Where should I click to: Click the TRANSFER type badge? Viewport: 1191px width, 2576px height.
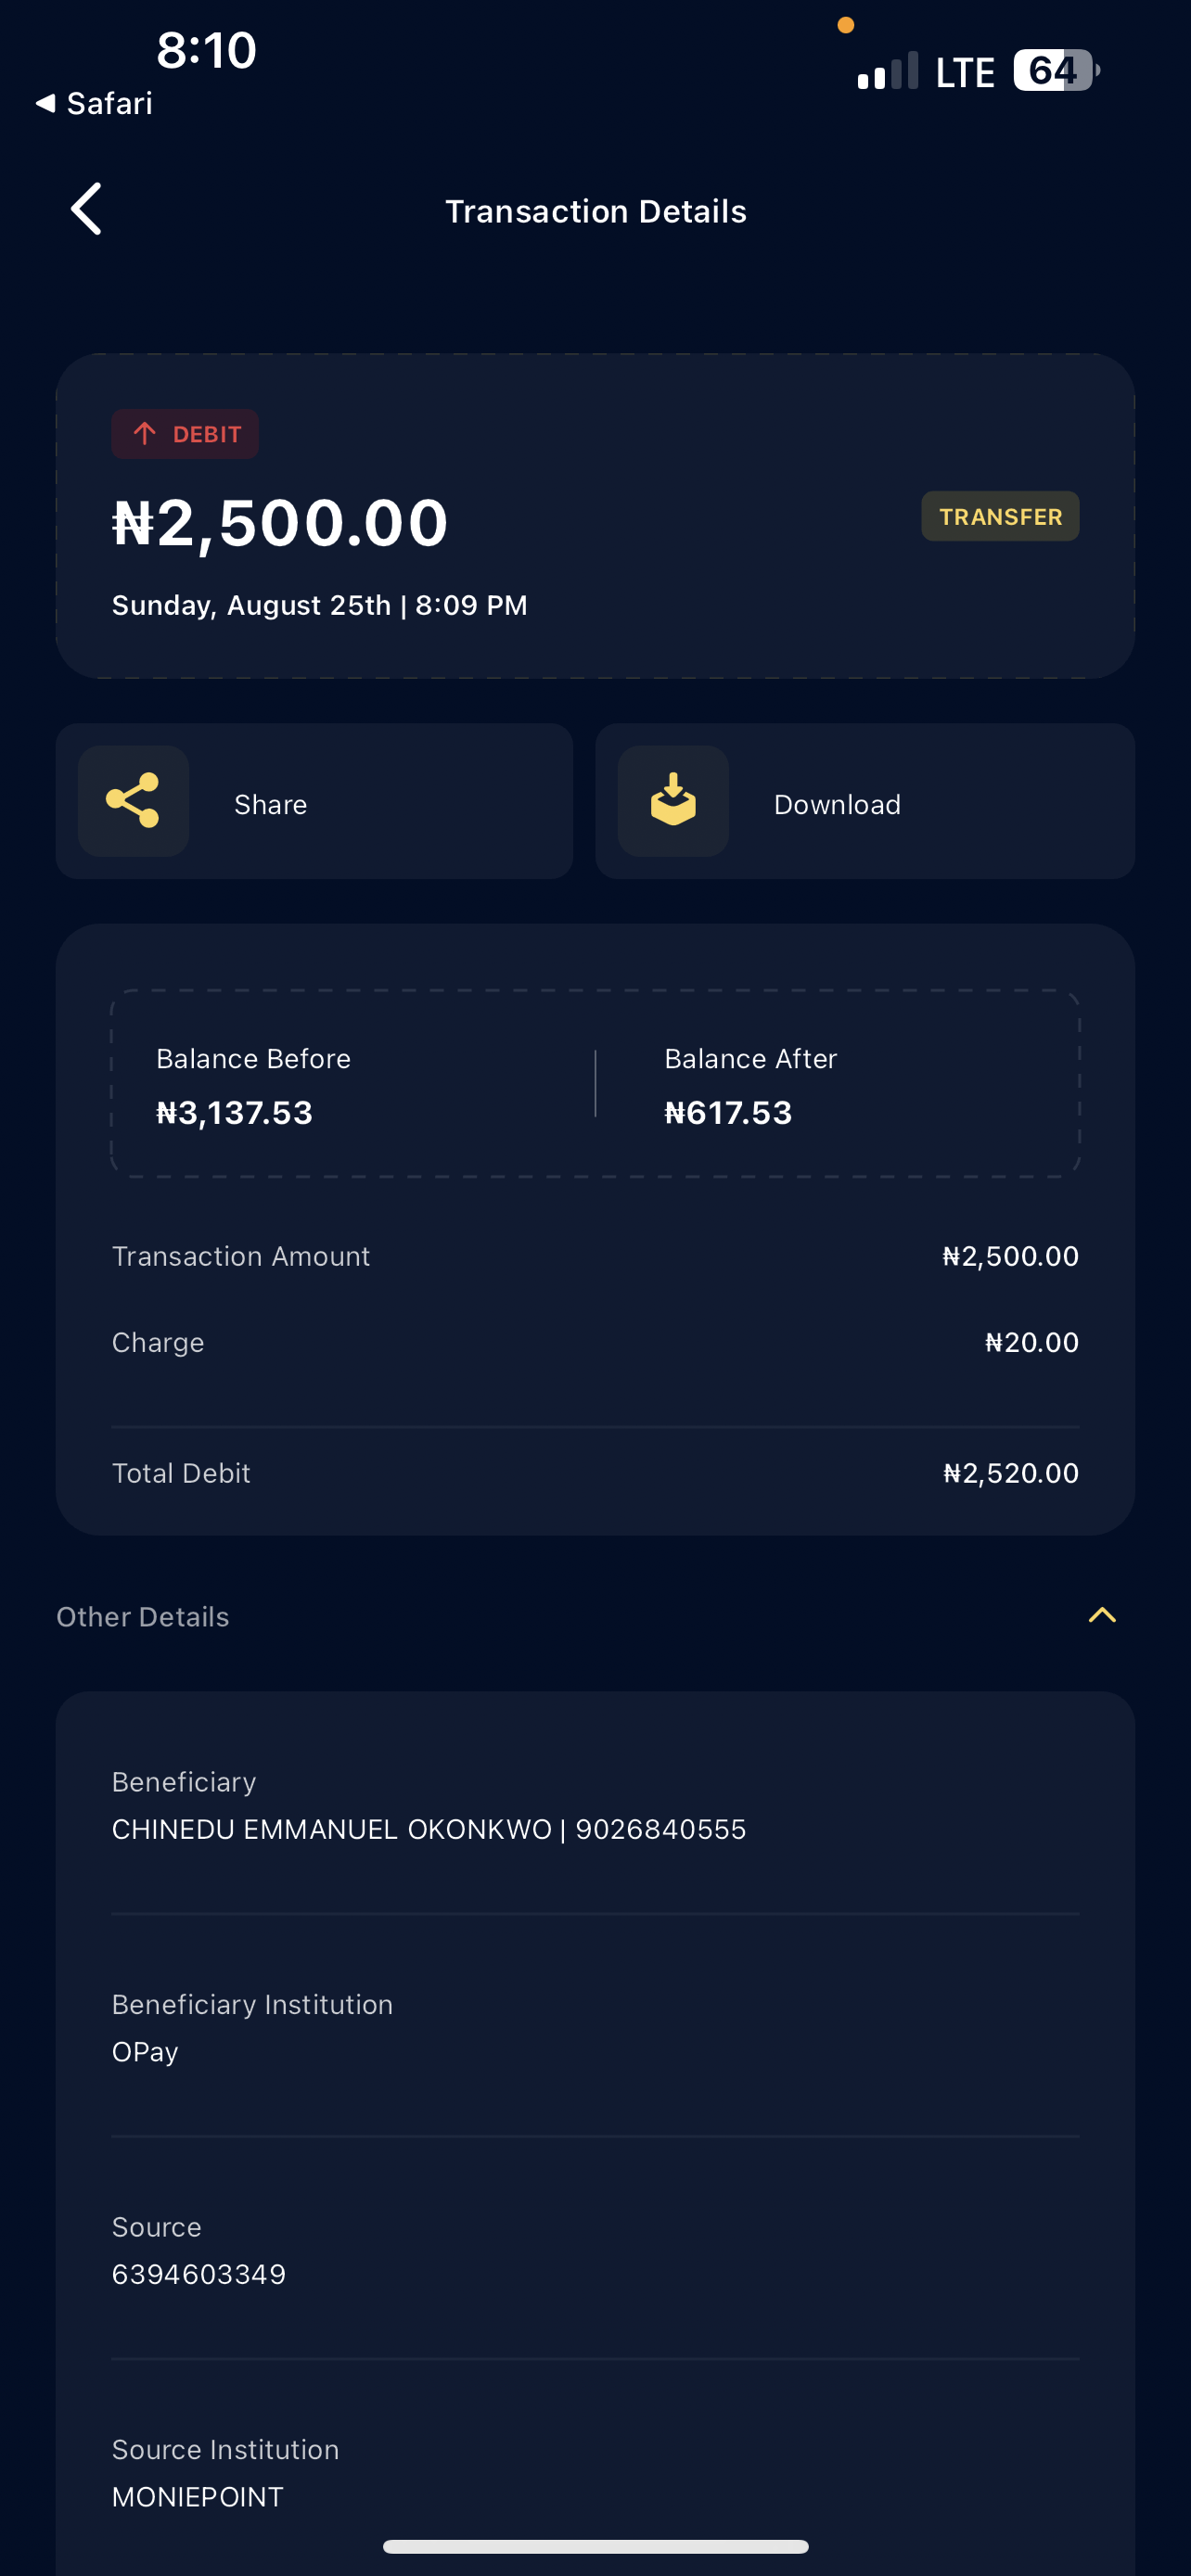pos(1000,516)
